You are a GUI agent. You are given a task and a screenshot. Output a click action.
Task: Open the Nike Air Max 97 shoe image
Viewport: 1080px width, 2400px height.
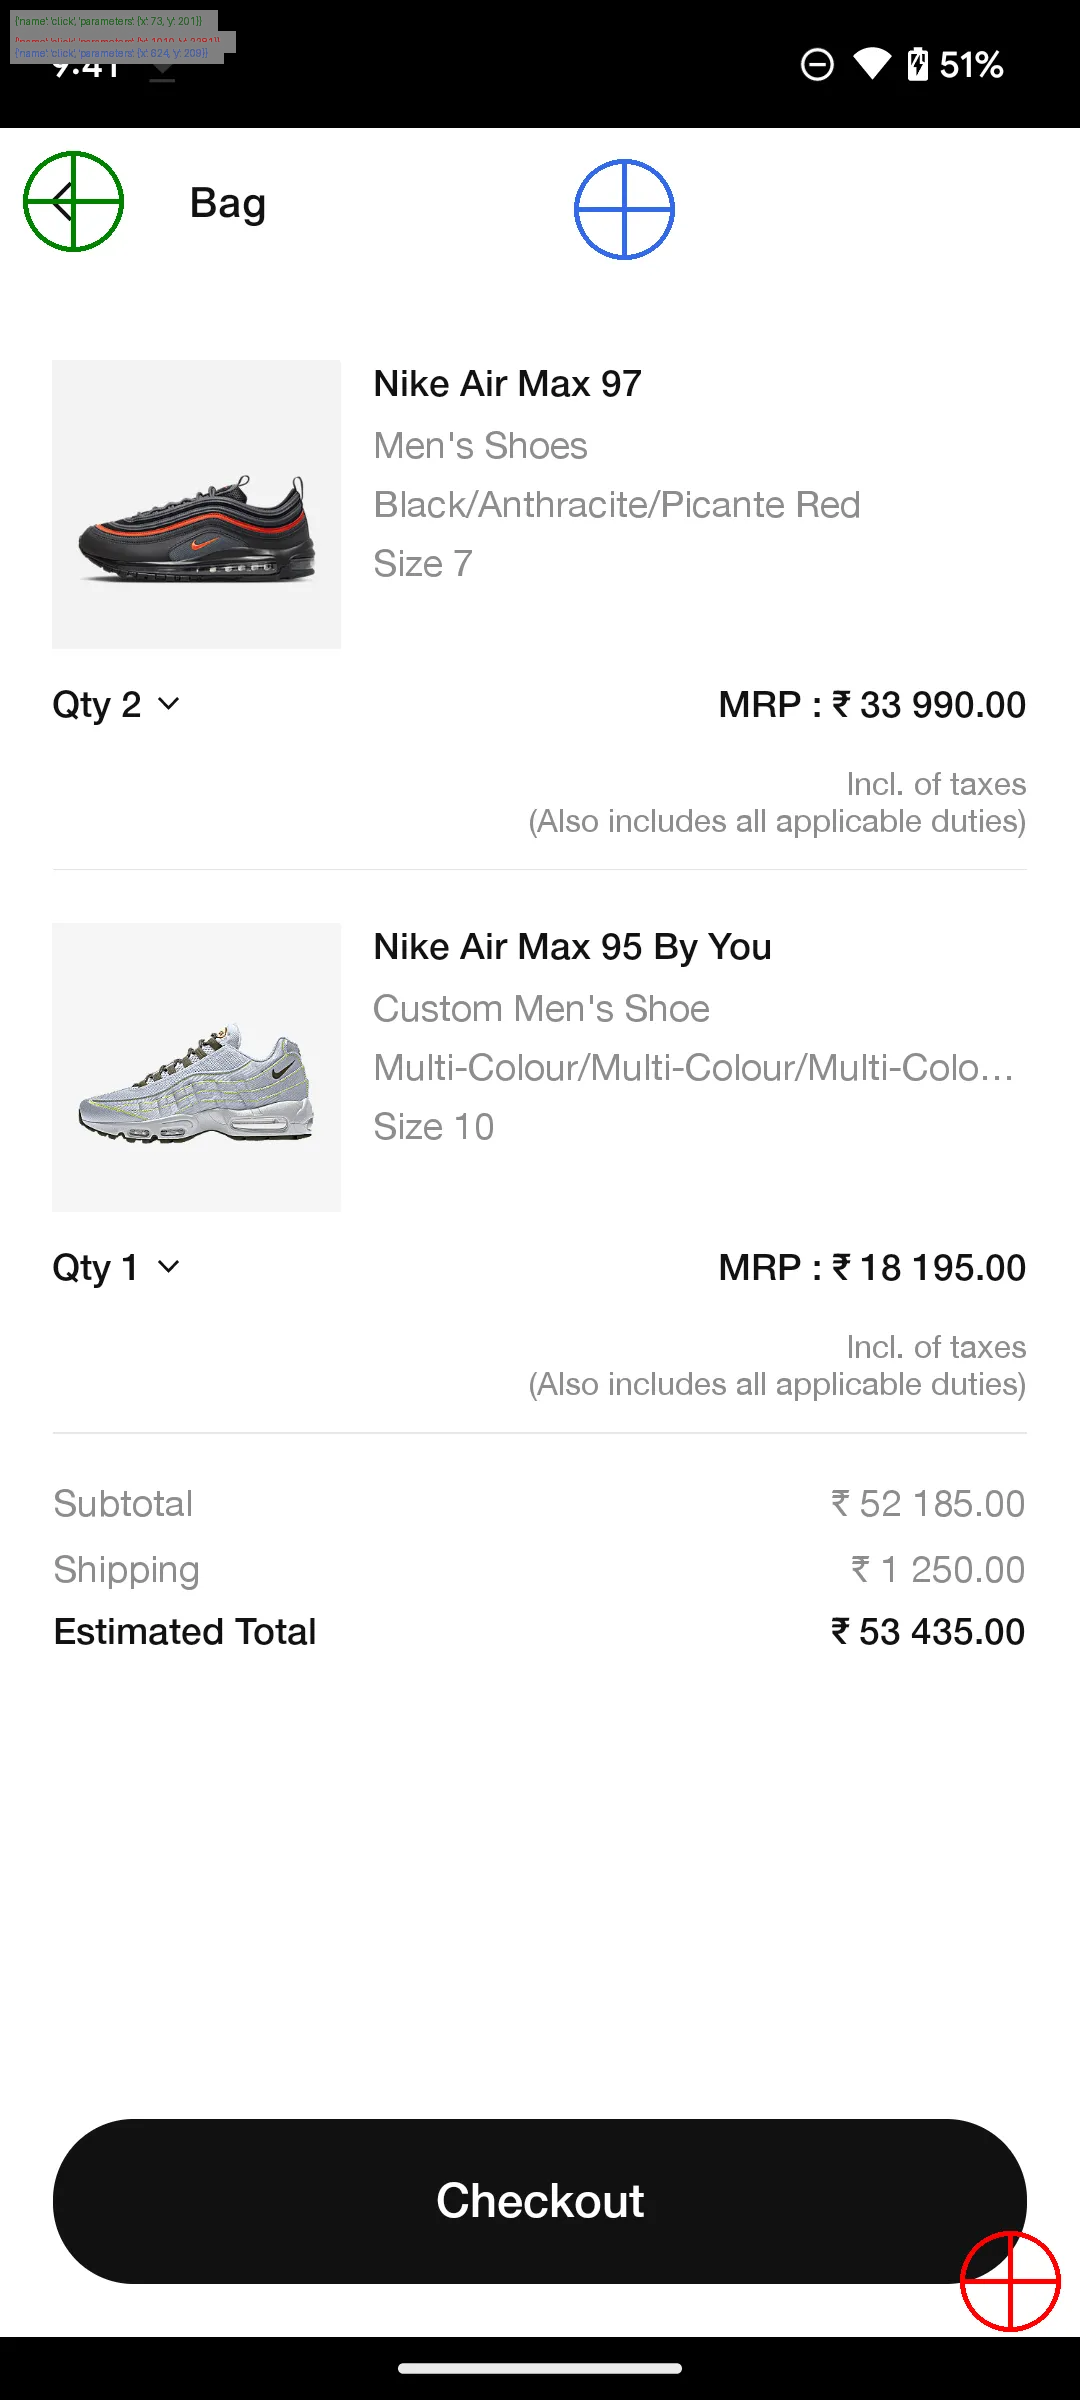coord(196,504)
